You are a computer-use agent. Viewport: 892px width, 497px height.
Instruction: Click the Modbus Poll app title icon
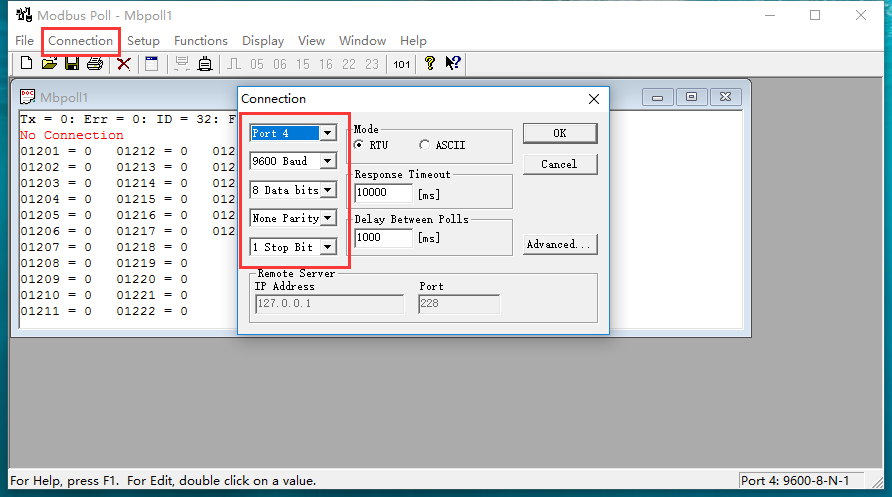24,14
